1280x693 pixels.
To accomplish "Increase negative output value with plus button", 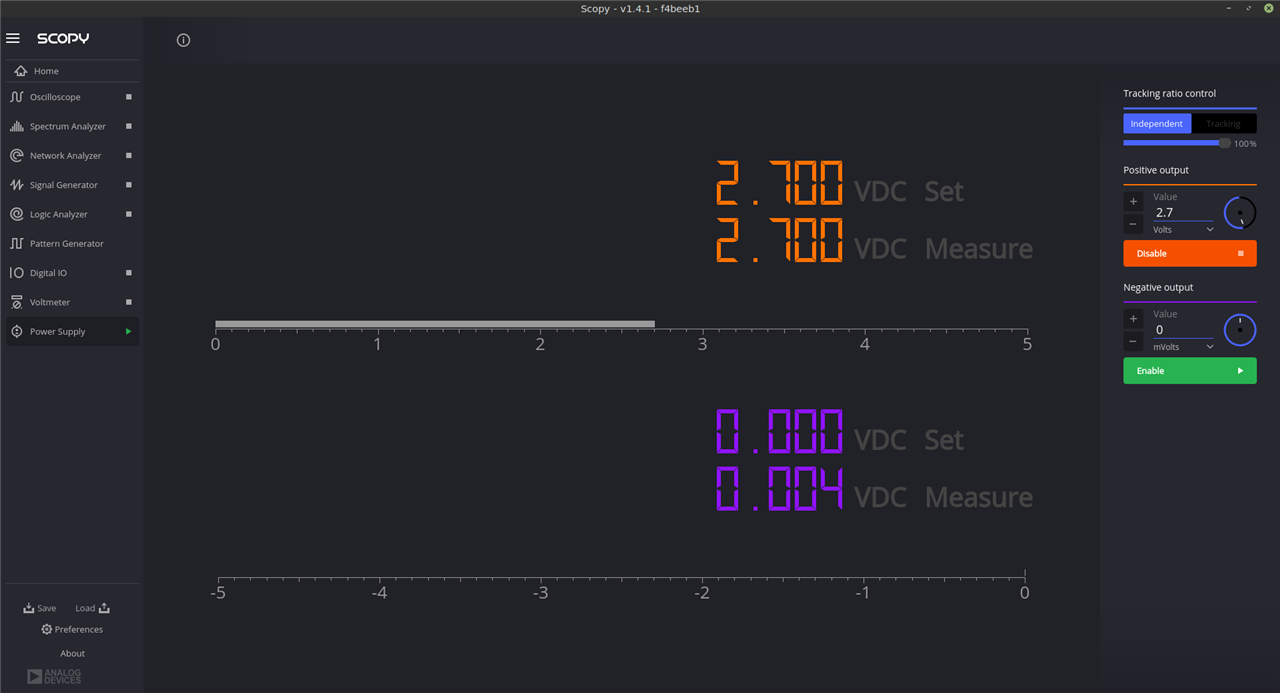I will click(1133, 319).
